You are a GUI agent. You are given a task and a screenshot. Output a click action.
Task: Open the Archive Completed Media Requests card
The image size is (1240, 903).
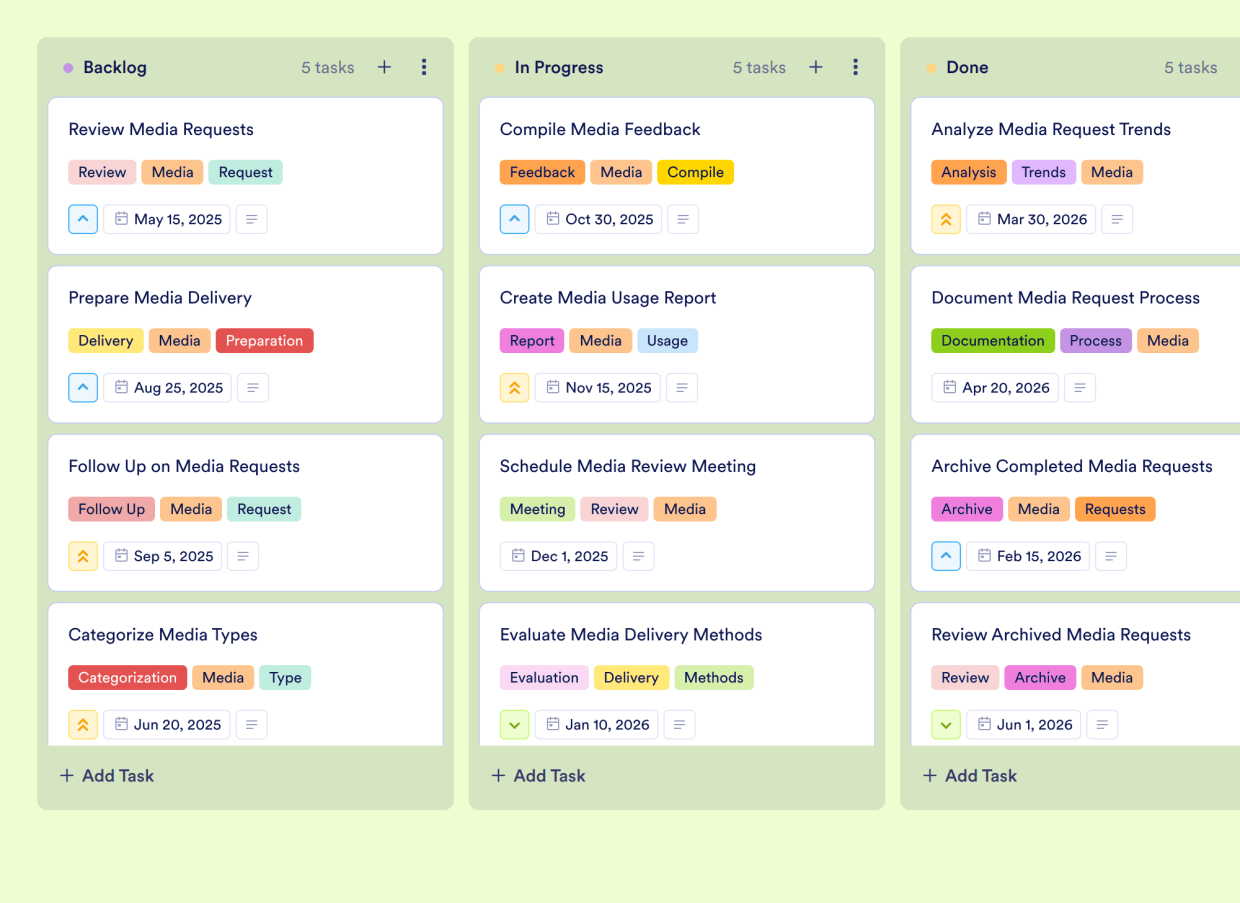tap(1071, 466)
